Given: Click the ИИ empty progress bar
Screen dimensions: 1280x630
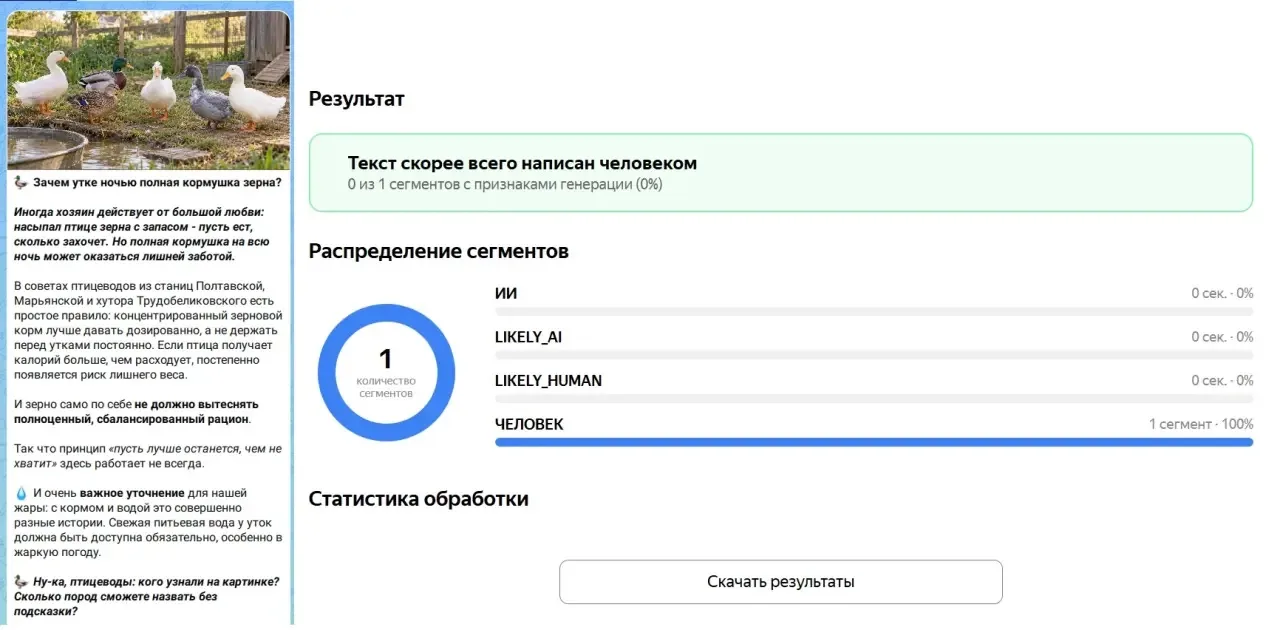Looking at the screenshot, I should coord(874,311).
